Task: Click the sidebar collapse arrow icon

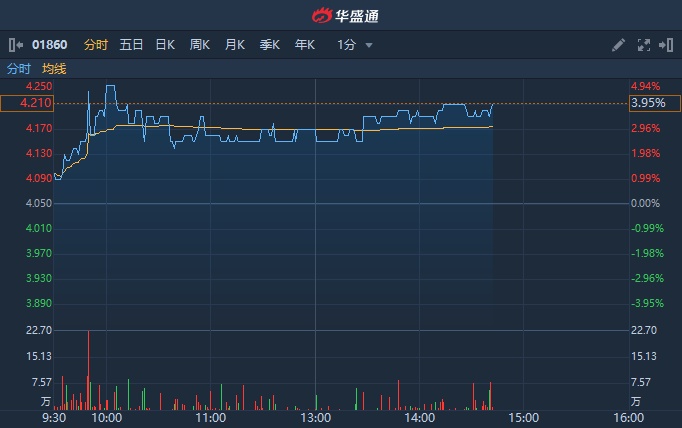Action: [x=15, y=45]
